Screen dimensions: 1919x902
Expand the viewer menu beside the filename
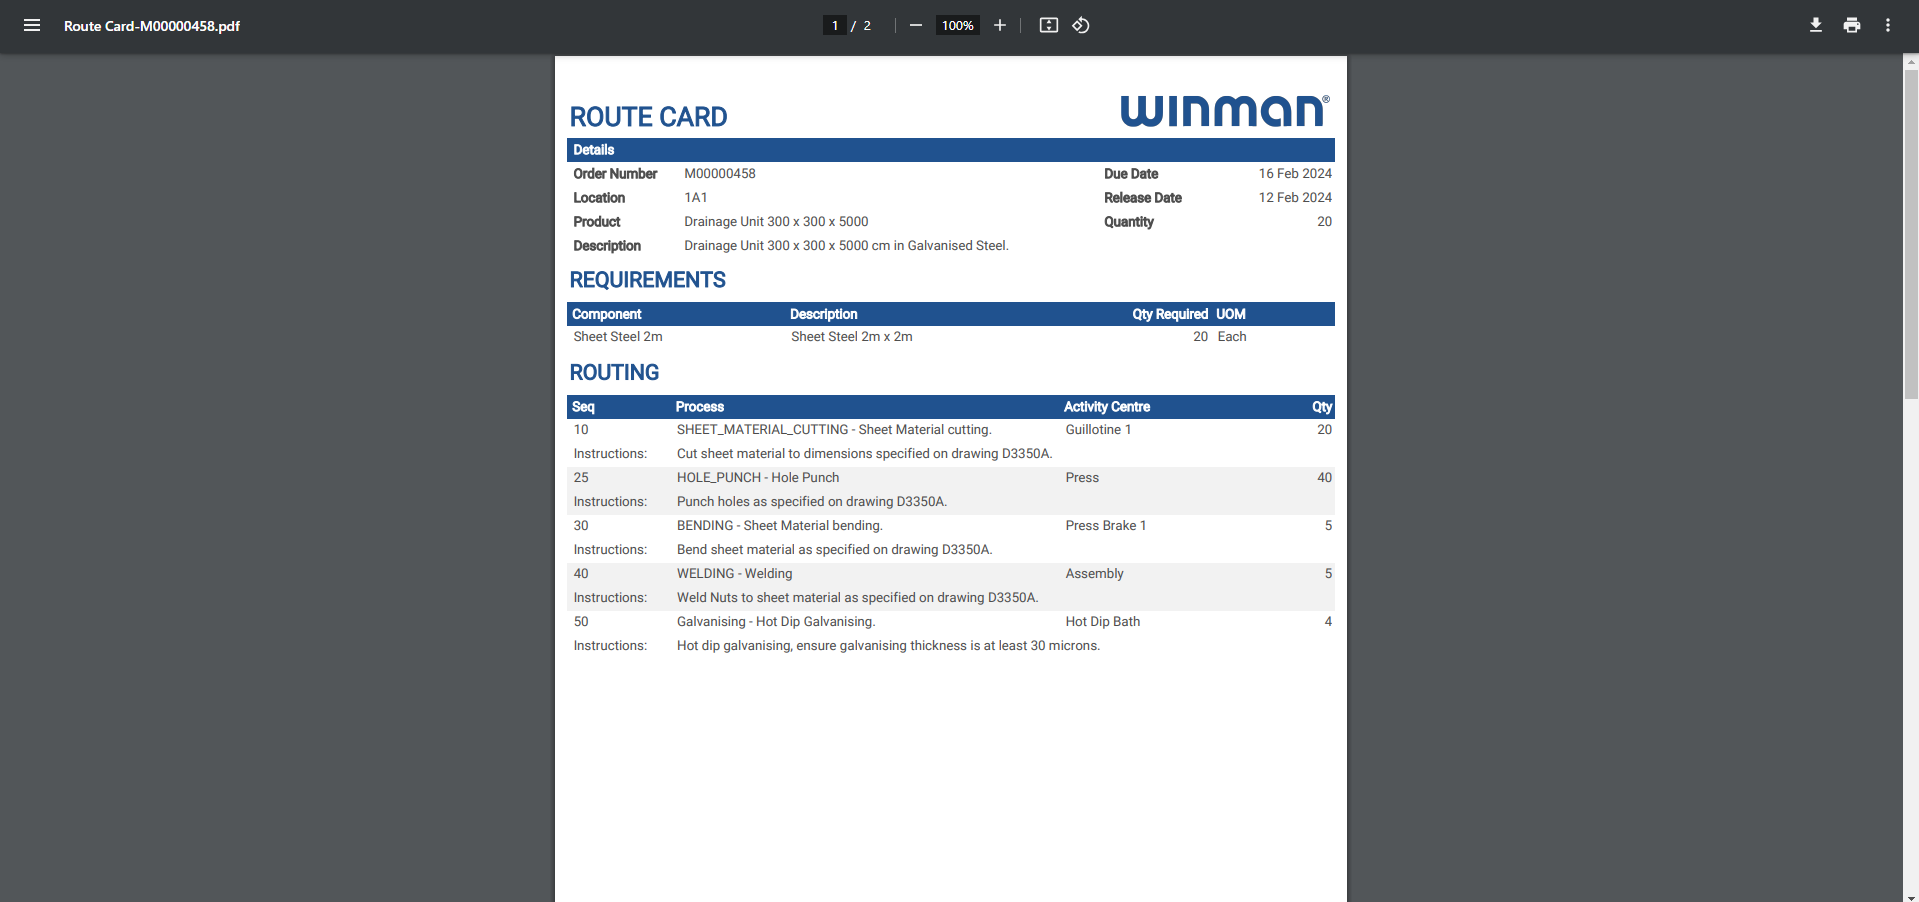32,25
